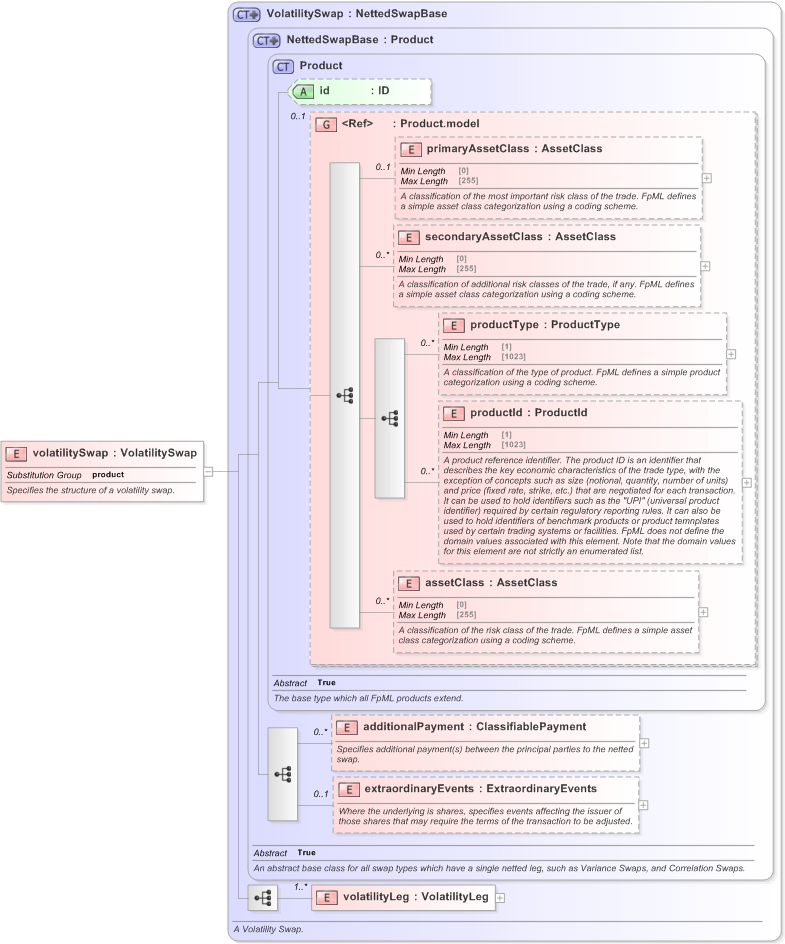The height and width of the screenshot is (944, 785).
Task: Expand the assetClass element
Action: [x=703, y=612]
